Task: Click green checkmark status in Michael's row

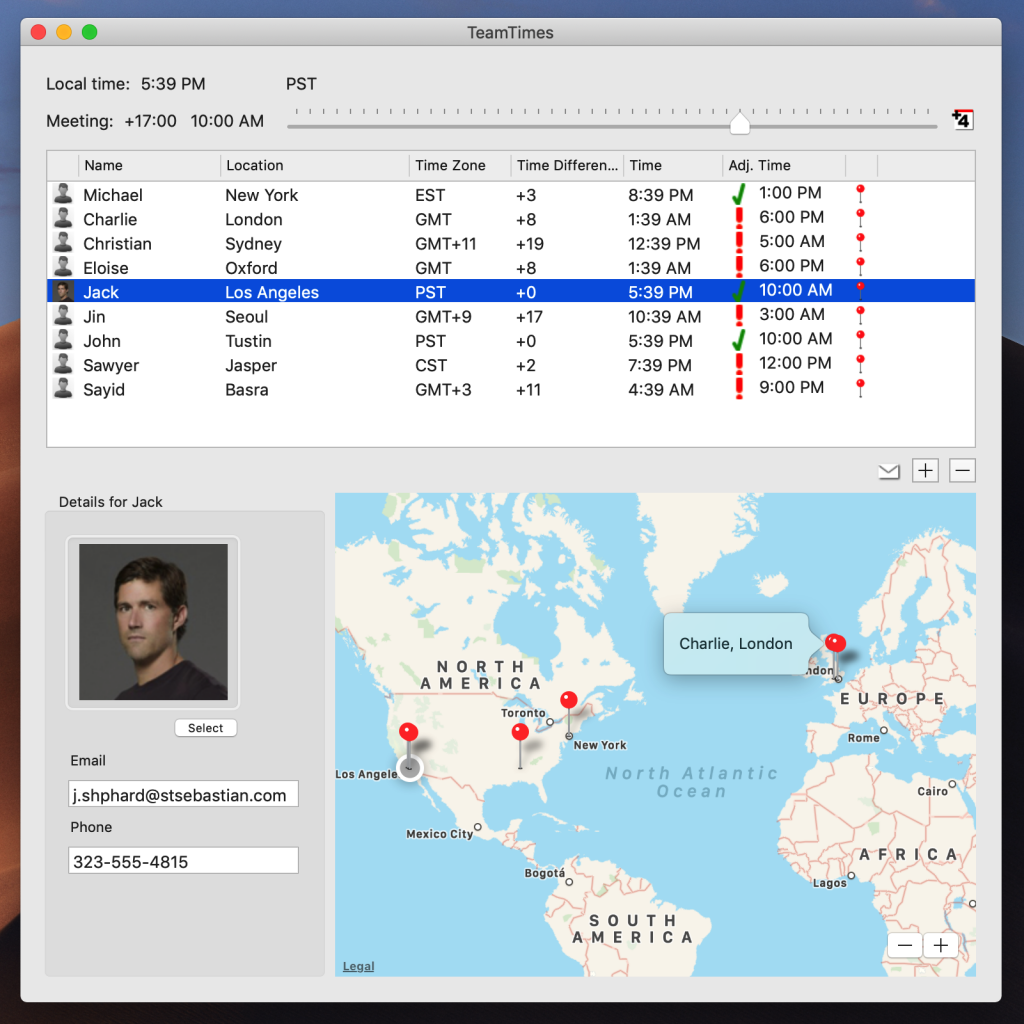Action: tap(739, 194)
